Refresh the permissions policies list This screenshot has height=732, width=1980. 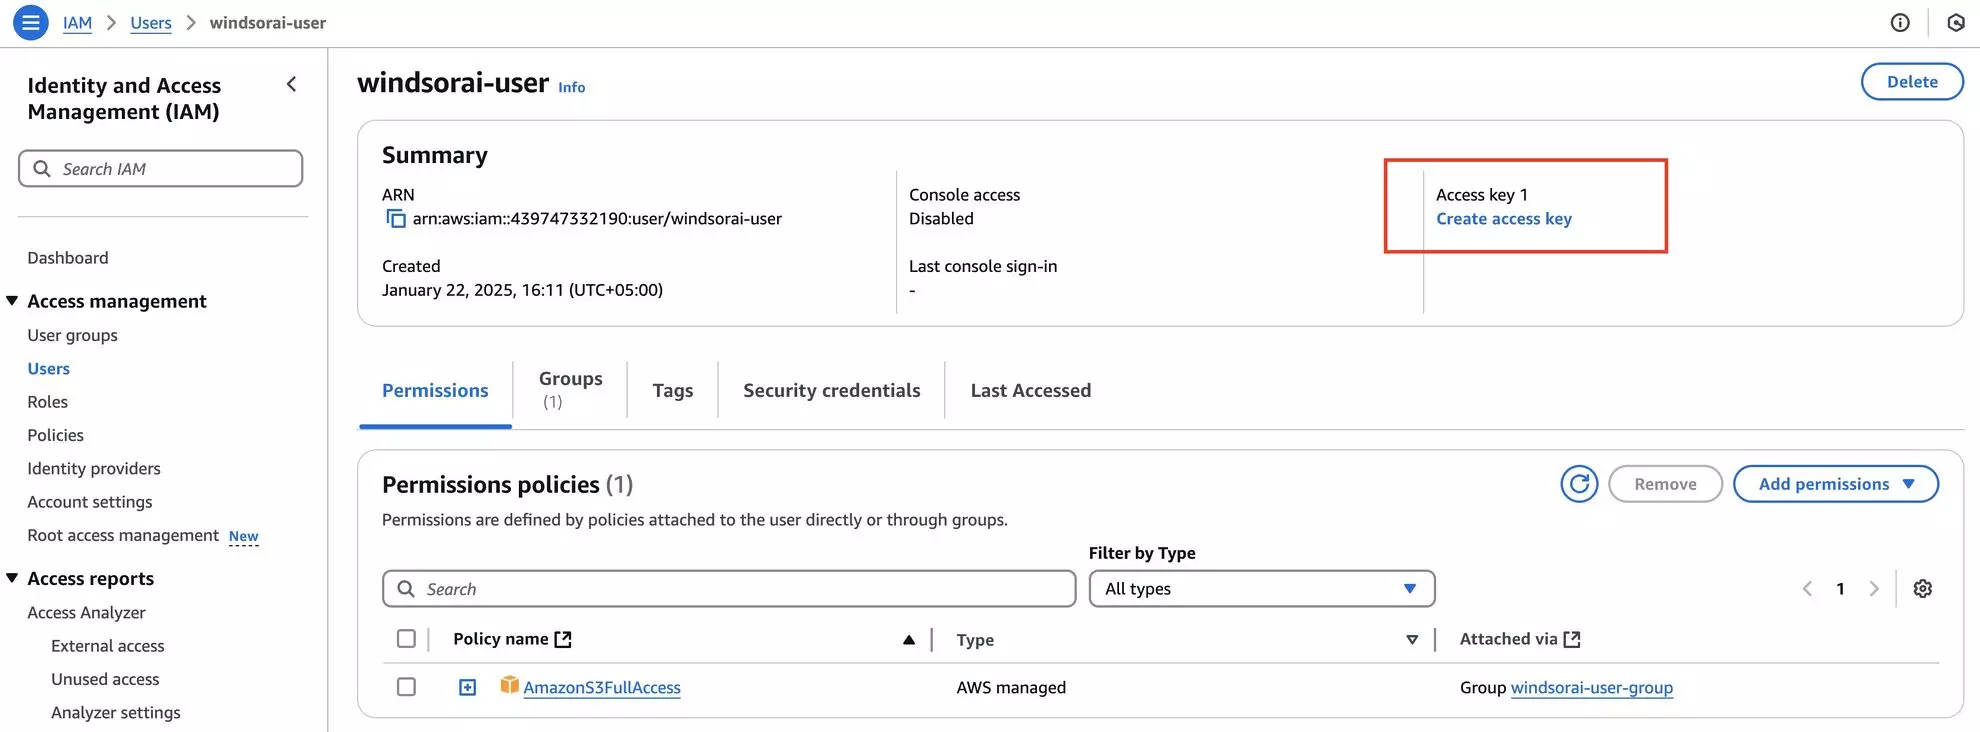1579,484
